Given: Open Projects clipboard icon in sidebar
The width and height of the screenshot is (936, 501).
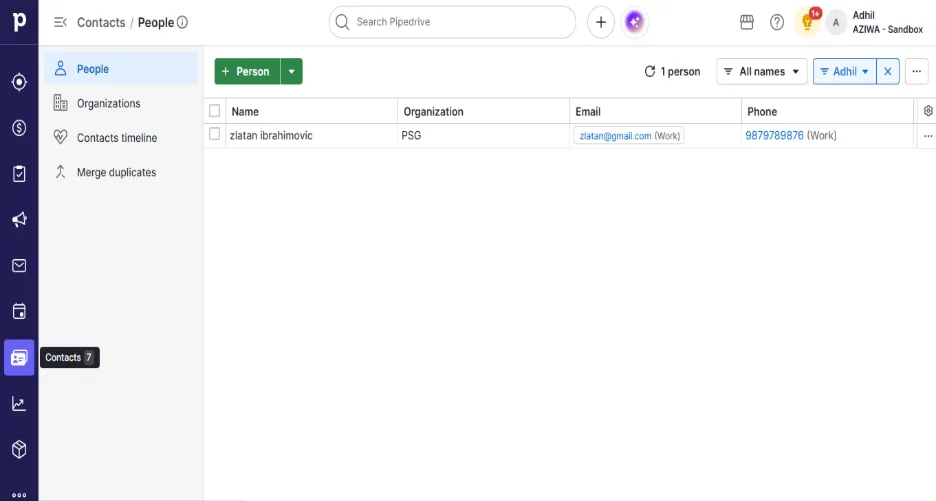Looking at the screenshot, I should pos(19,174).
